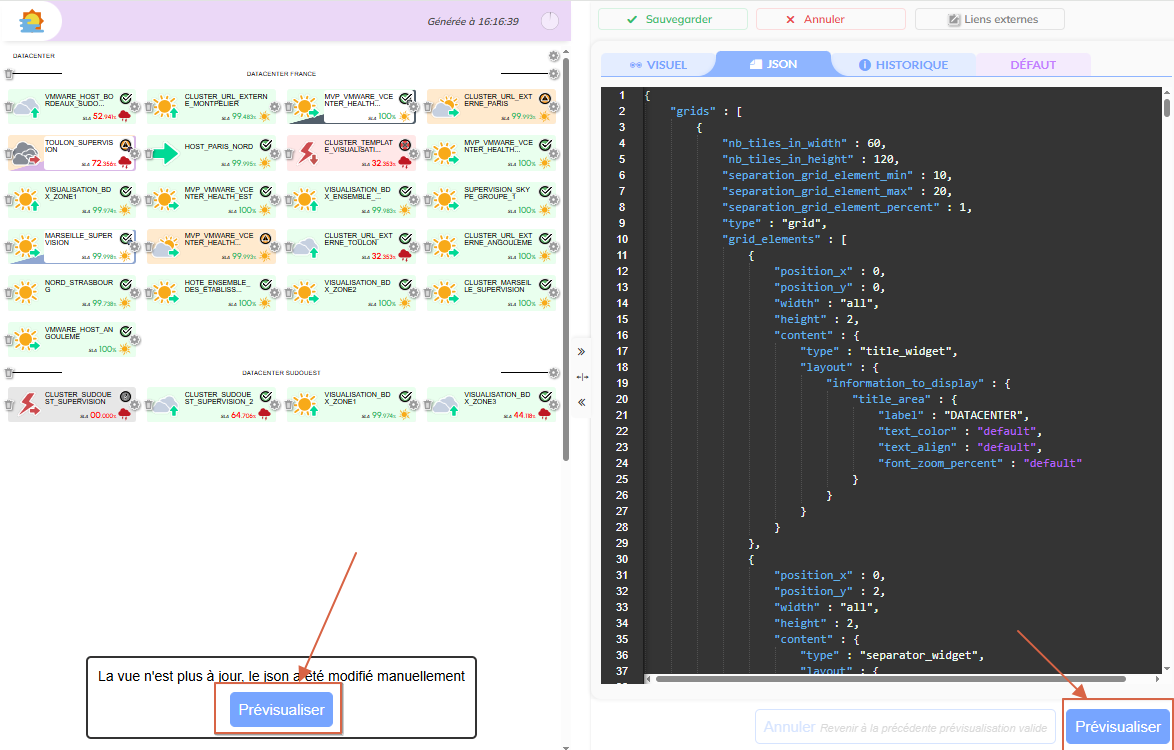Image resolution: width=1174 pixels, height=750 pixels.
Task: Open gear settings for DATACENTER SUDOUEST separator
Action: coord(554,371)
